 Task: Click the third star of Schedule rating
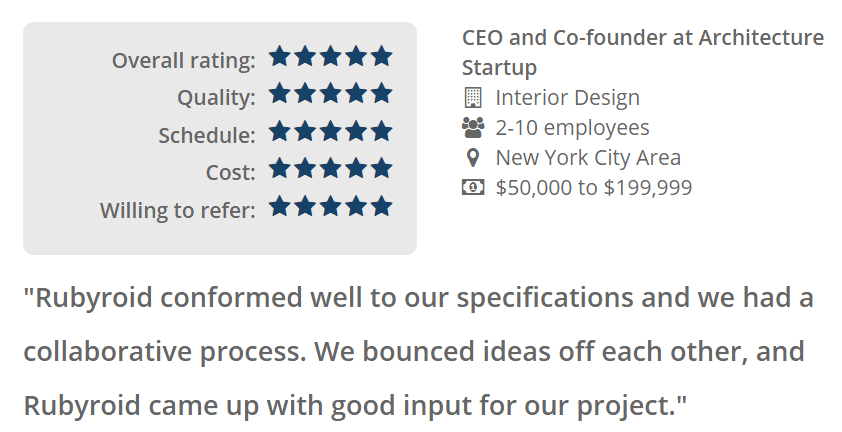coord(330,132)
